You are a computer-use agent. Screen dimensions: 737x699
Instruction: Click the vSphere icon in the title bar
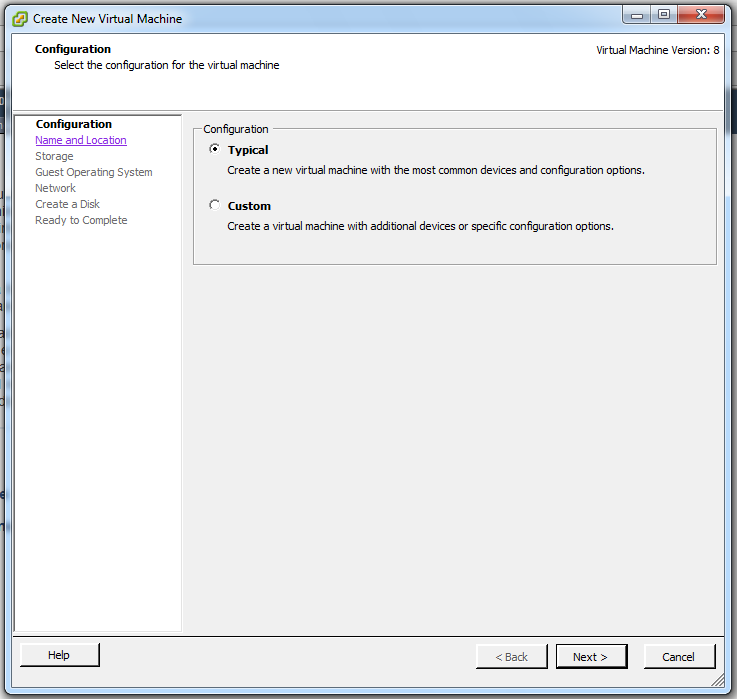20,19
